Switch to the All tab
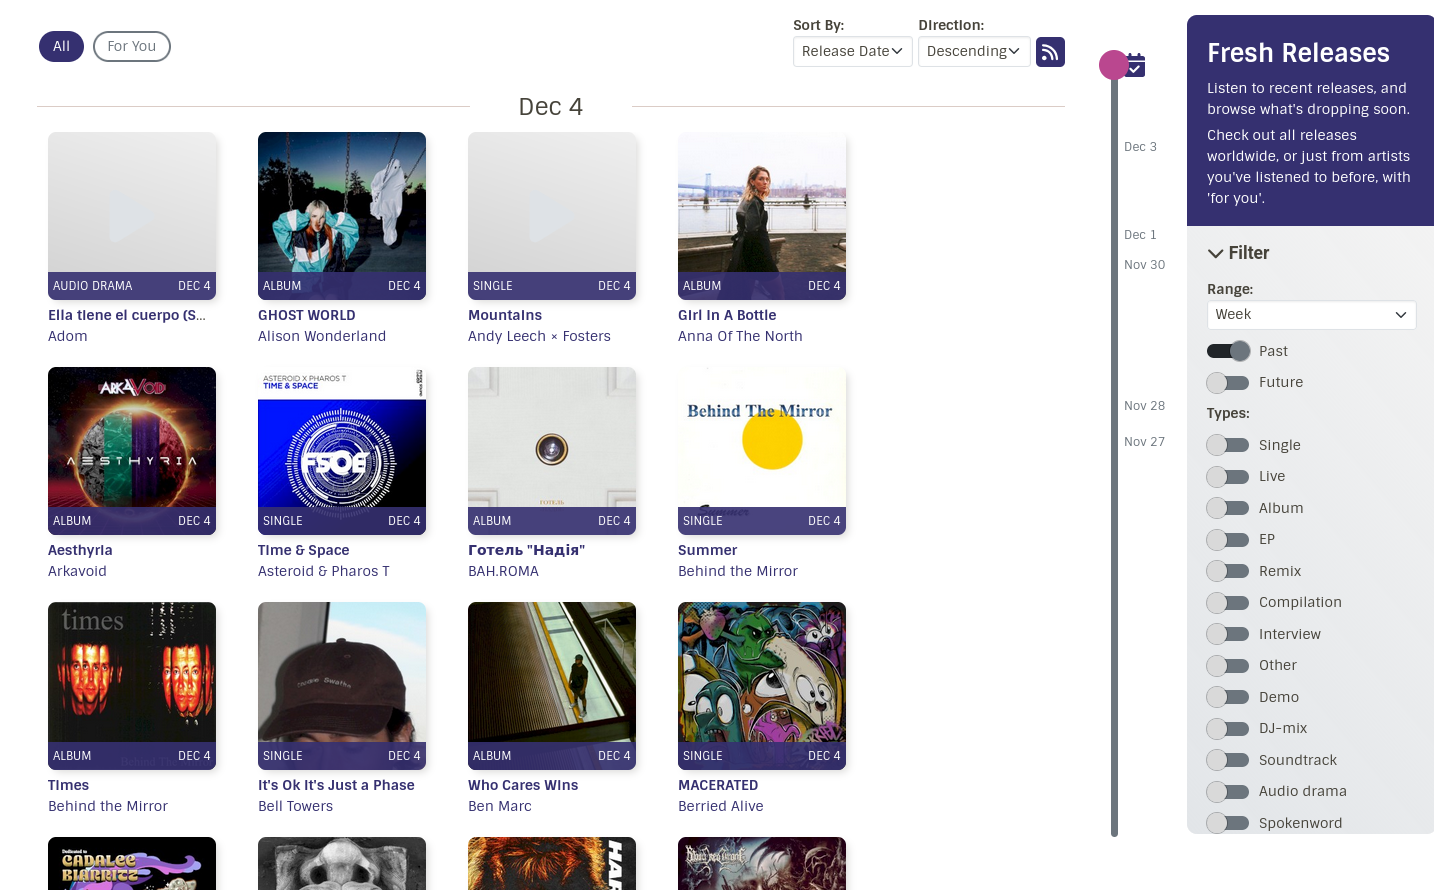1434x890 pixels. click(61, 47)
